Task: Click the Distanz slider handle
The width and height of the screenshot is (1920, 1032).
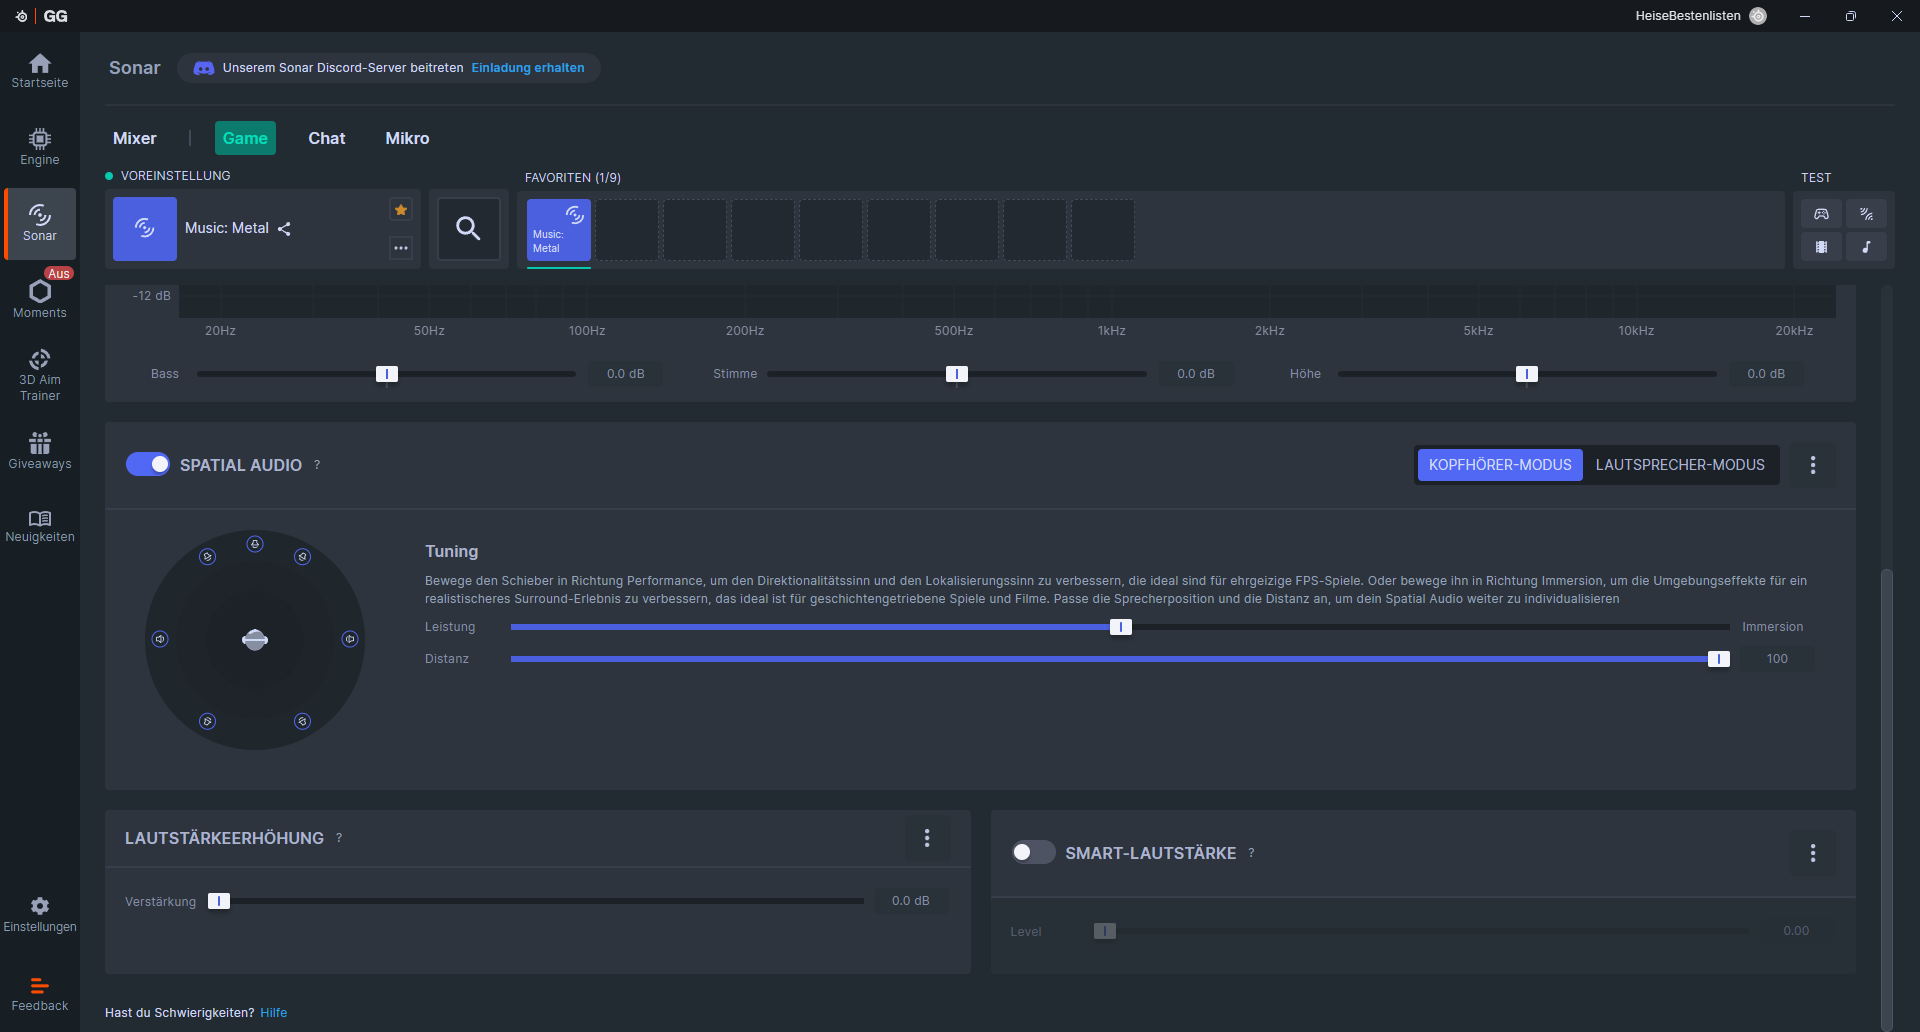Action: click(1718, 659)
